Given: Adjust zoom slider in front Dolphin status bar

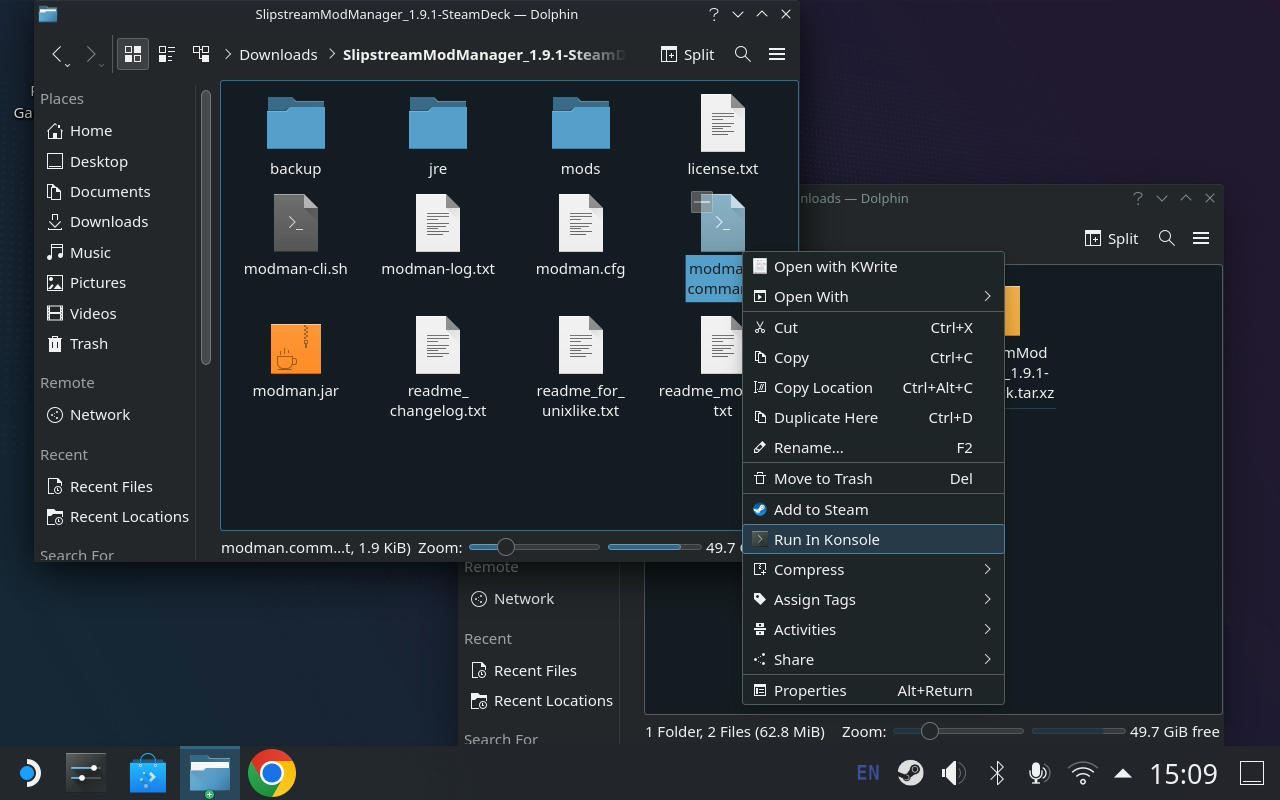Looking at the screenshot, I should pyautogui.click(x=534, y=547).
